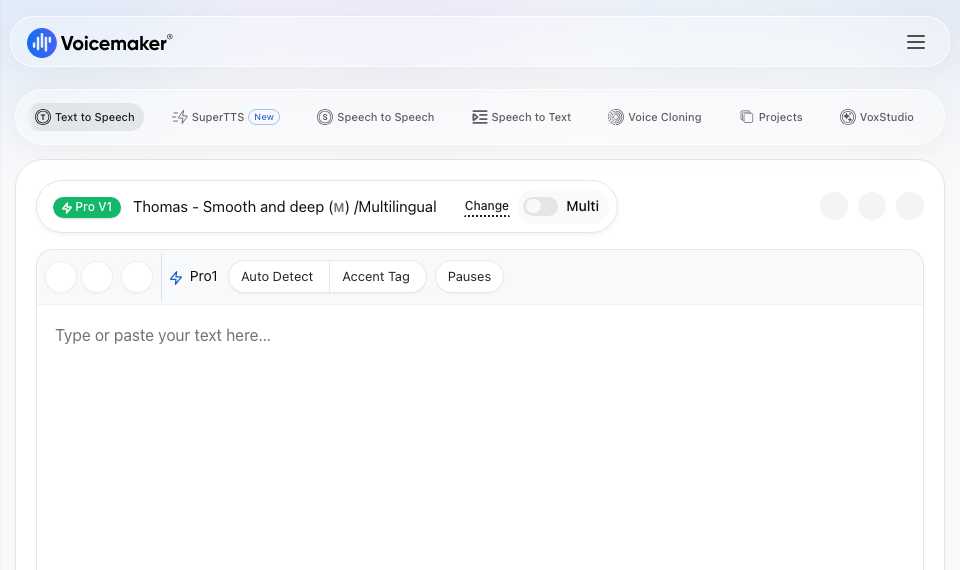Click the Voicemaker logo

tap(100, 43)
